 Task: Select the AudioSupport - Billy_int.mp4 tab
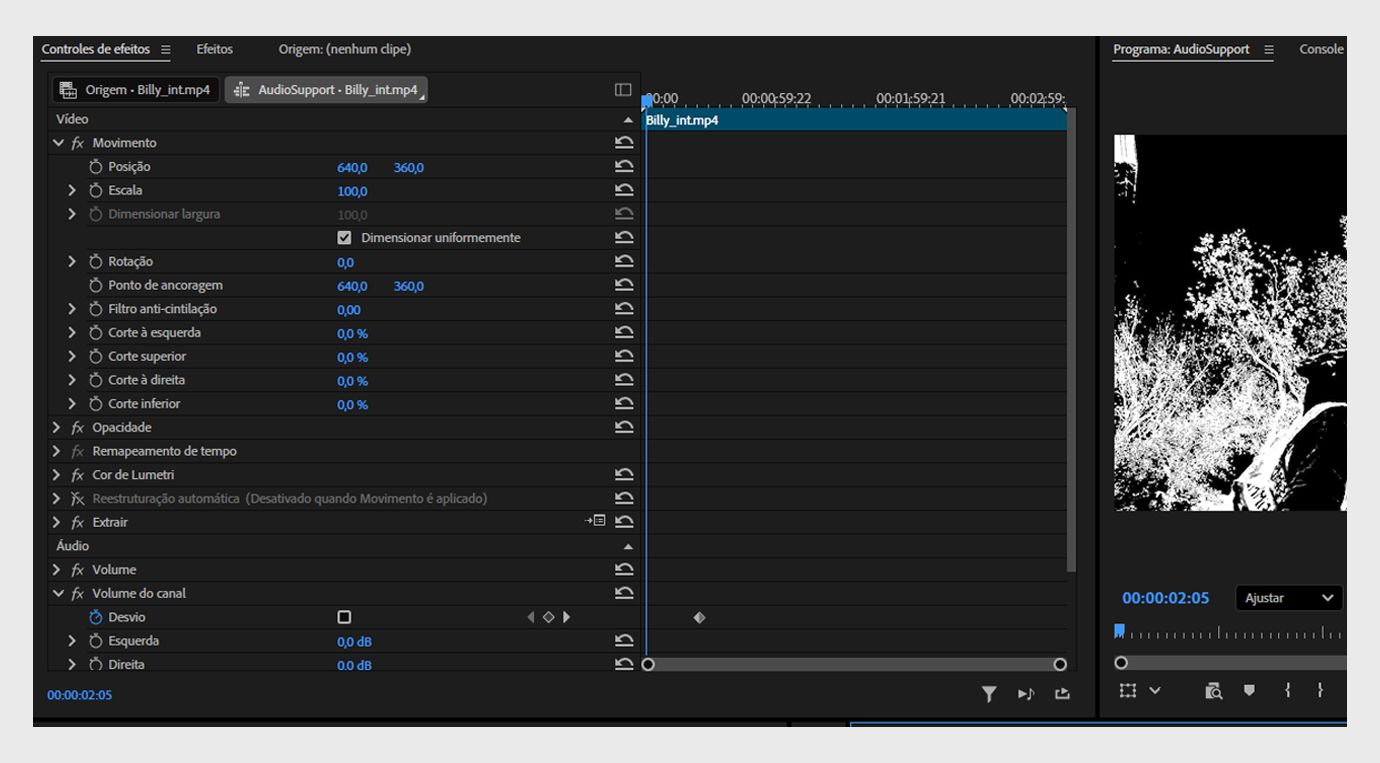pos(327,90)
